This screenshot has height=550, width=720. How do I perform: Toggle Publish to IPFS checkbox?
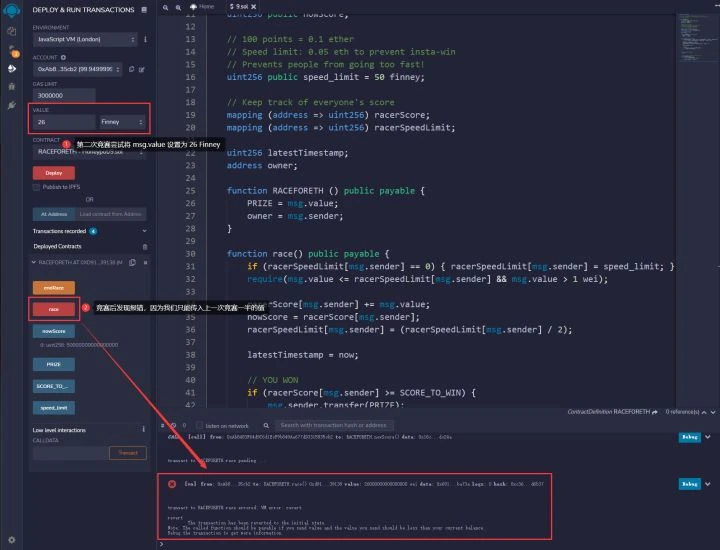coord(36,187)
